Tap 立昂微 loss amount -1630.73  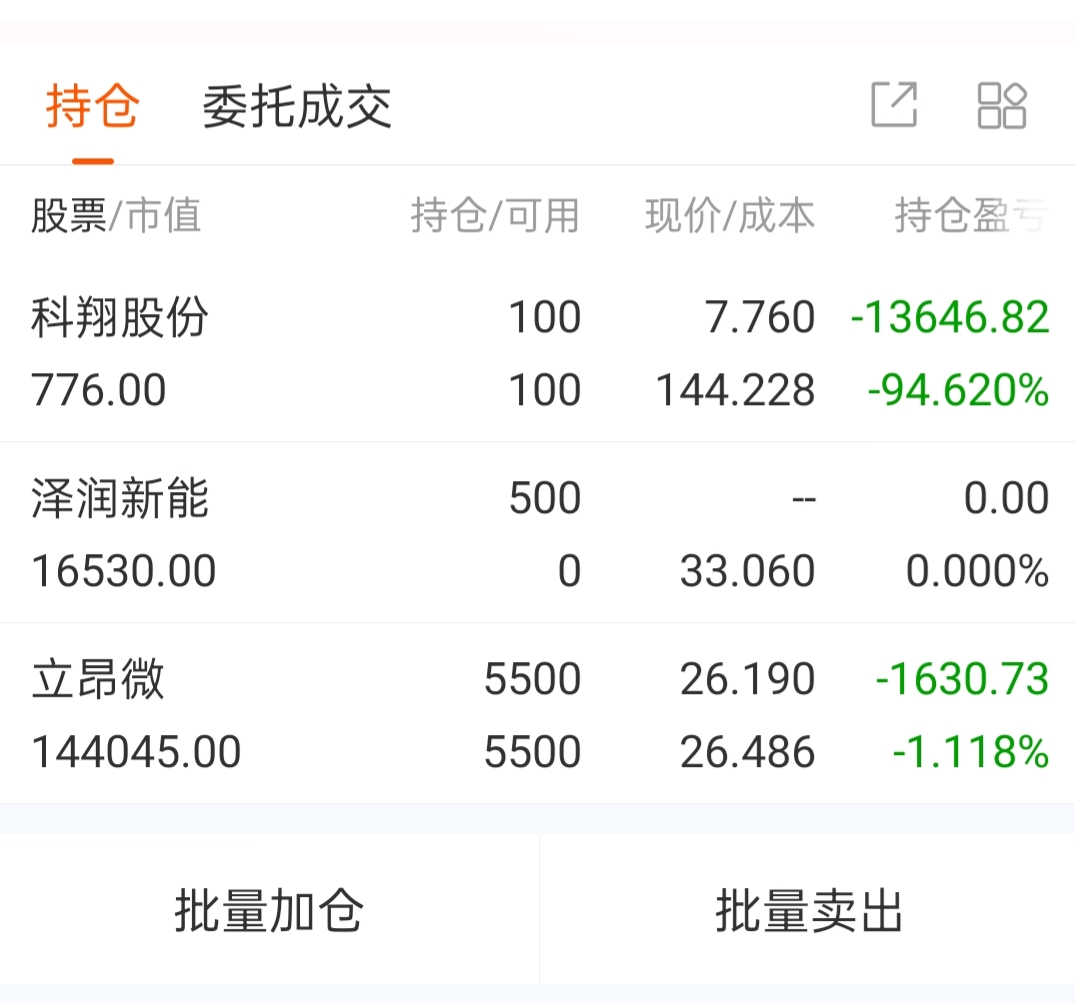point(961,680)
